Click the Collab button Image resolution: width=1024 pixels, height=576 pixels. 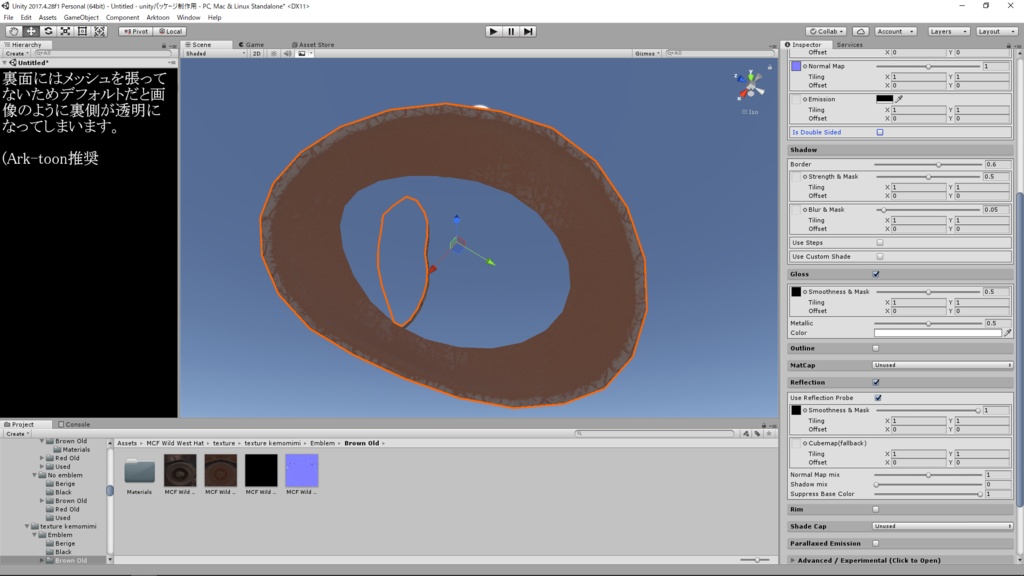coord(826,31)
